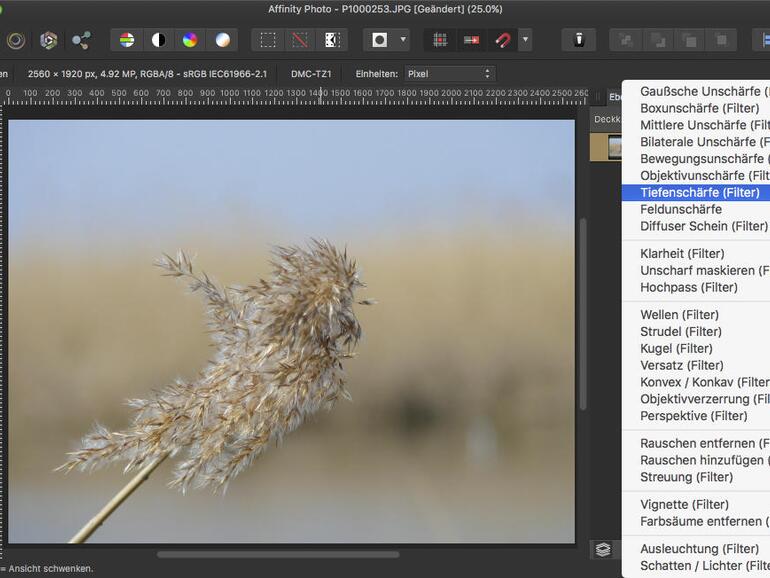Open the Einheiten Pixel dropdown
This screenshot has width=770, height=578.
pyautogui.click(x=449, y=74)
